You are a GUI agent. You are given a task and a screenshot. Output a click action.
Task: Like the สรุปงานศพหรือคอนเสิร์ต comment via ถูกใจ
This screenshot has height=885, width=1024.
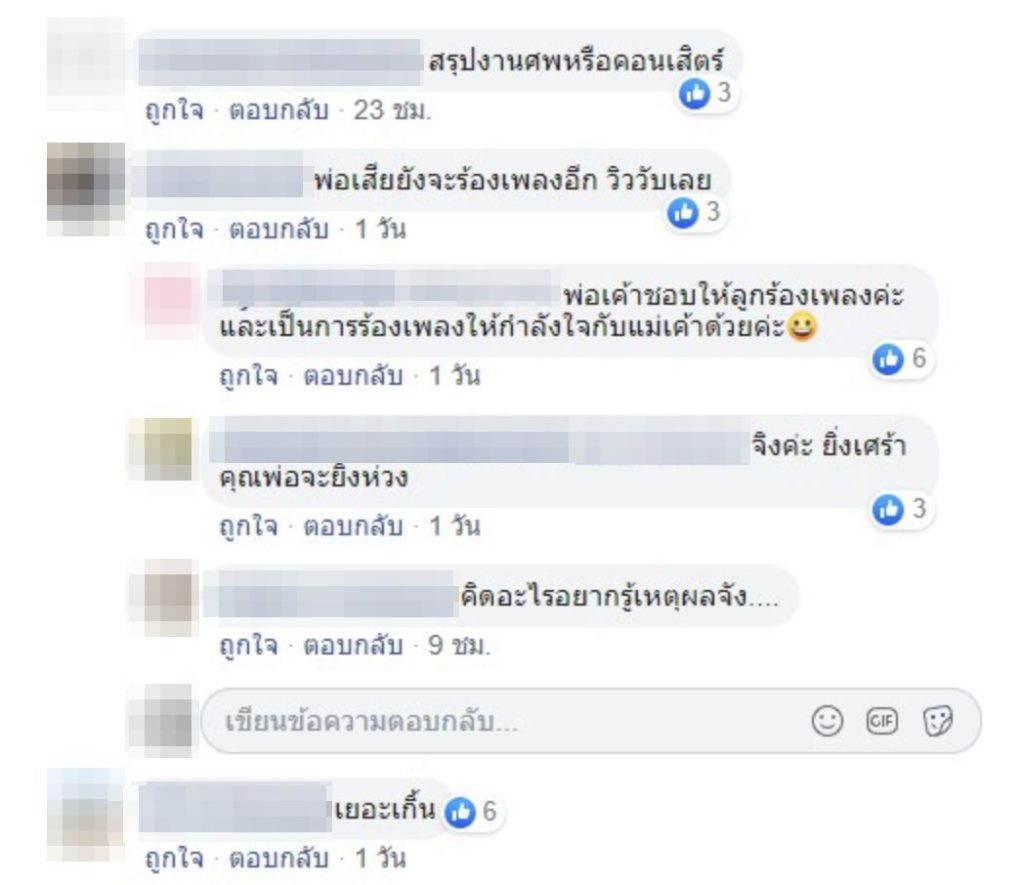point(174,110)
